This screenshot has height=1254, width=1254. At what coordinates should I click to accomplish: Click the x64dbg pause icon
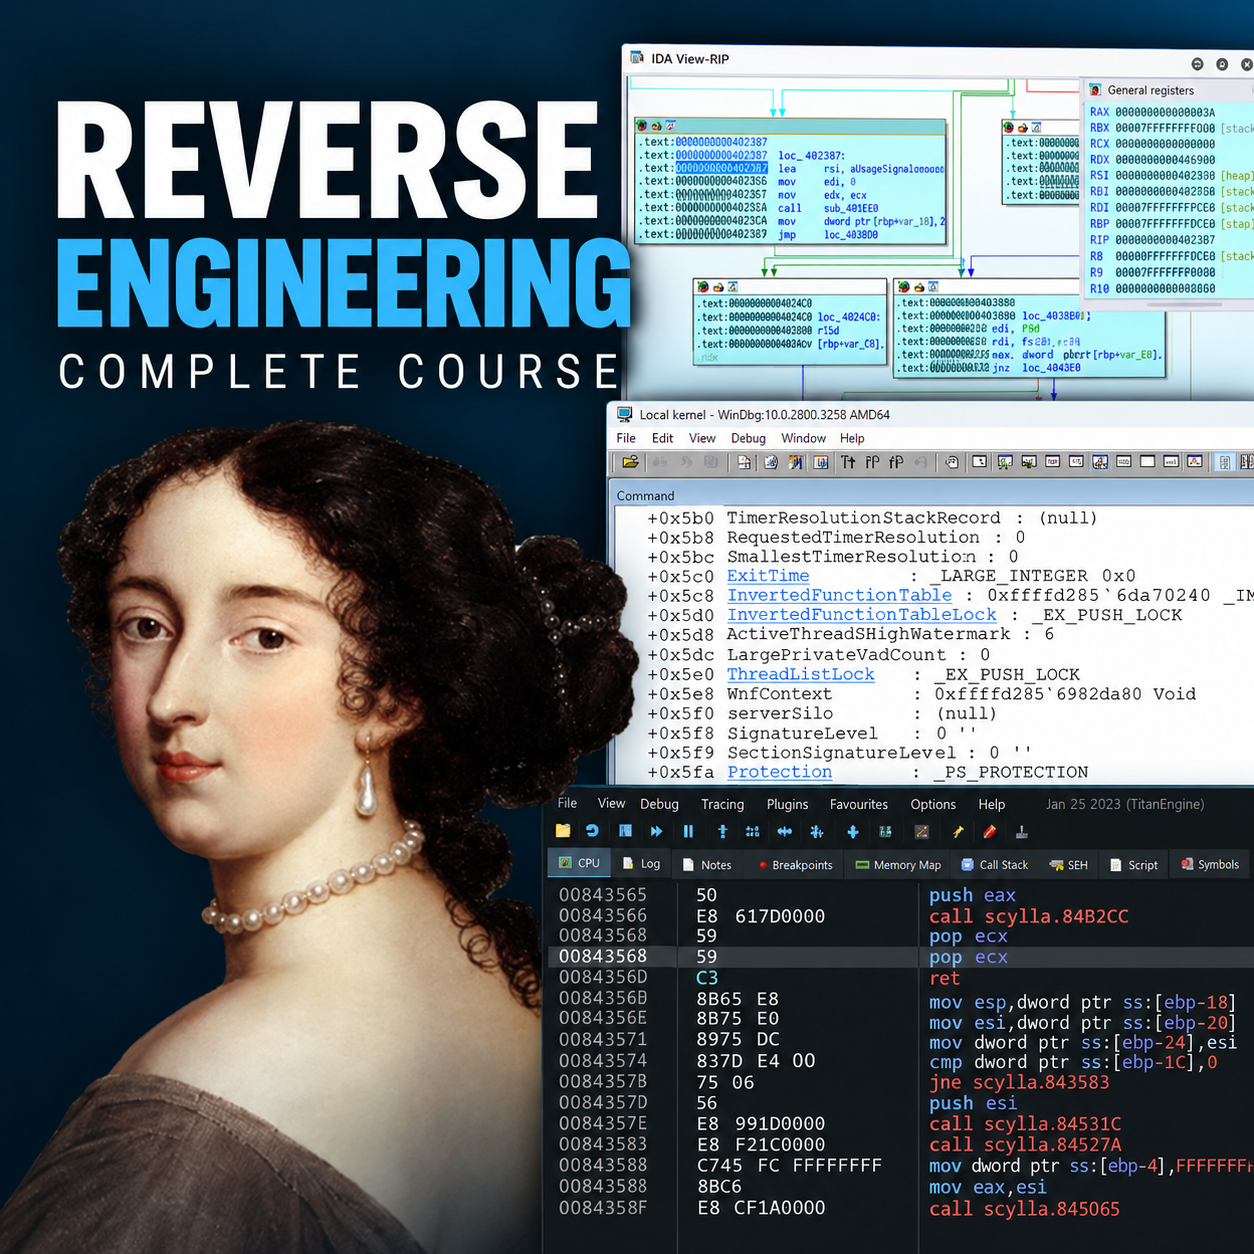(688, 831)
